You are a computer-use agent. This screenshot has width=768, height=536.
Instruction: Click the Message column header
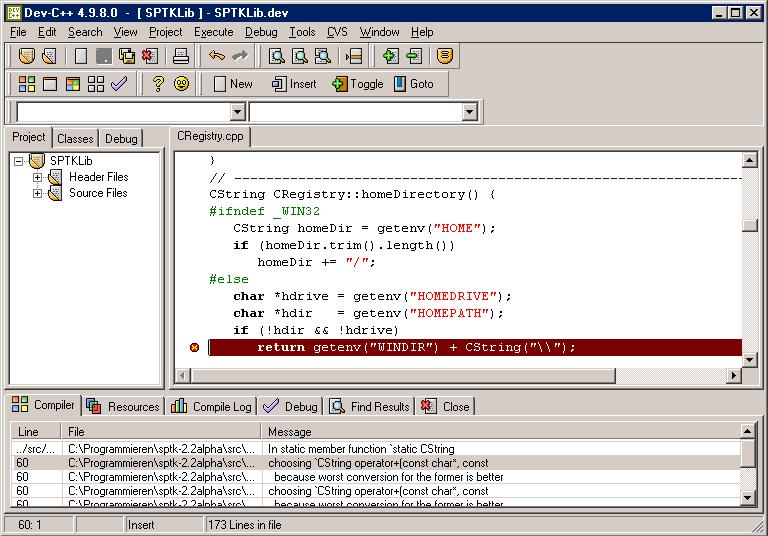pos(501,432)
